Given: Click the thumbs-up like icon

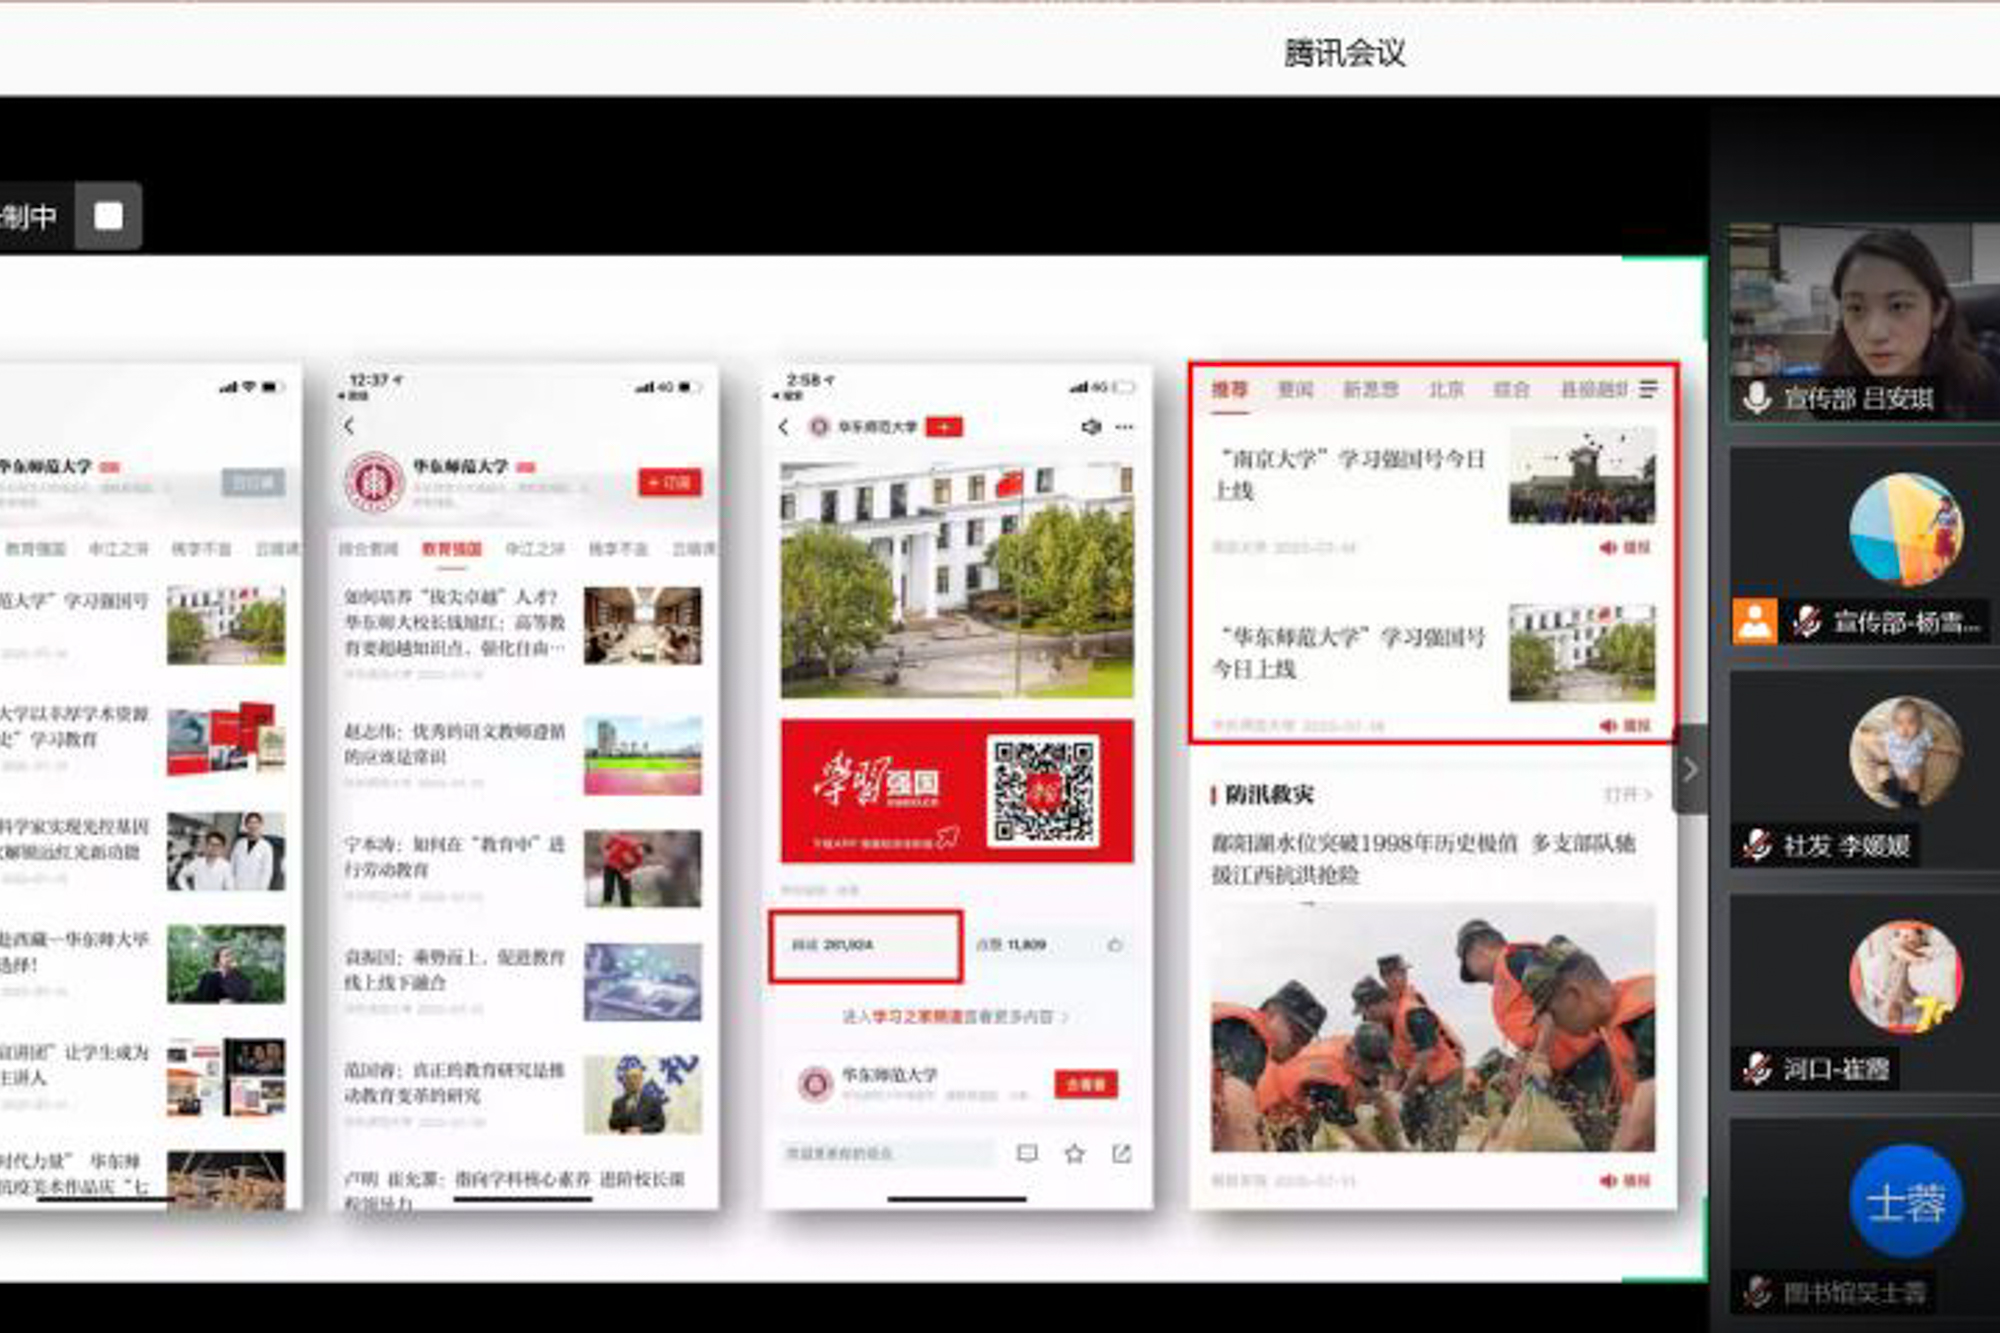Looking at the screenshot, I should pos(1115,945).
